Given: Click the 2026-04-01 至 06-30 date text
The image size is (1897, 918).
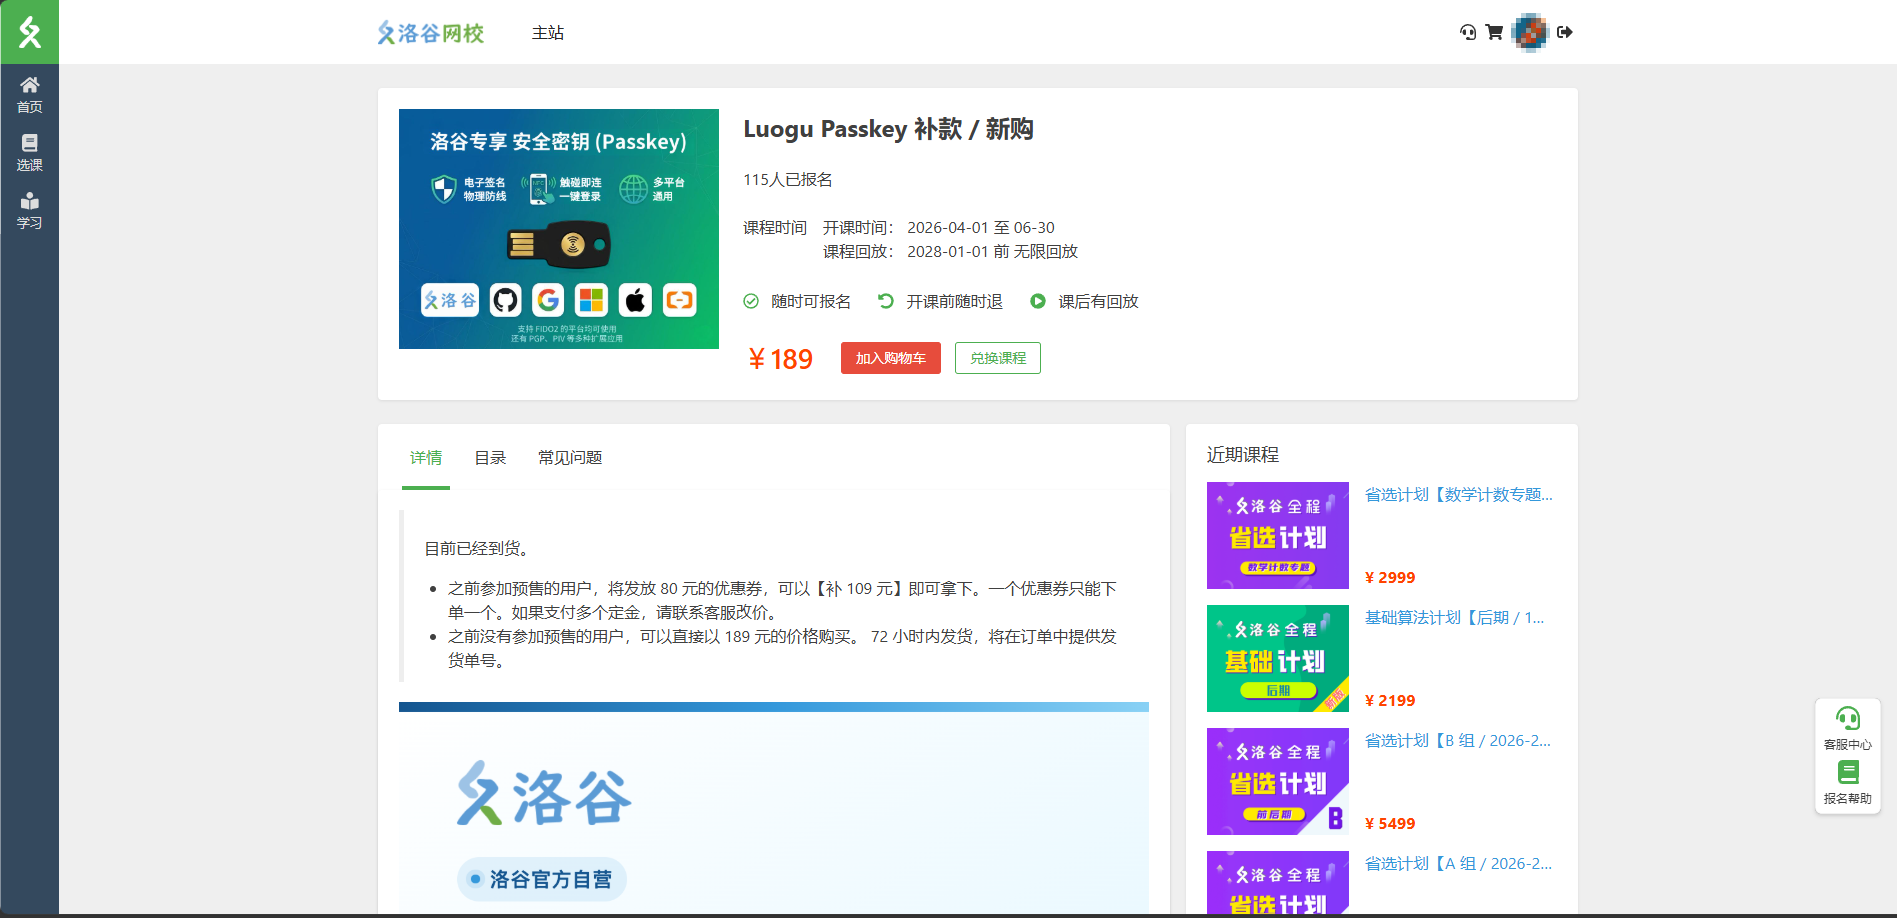Looking at the screenshot, I should 981,228.
